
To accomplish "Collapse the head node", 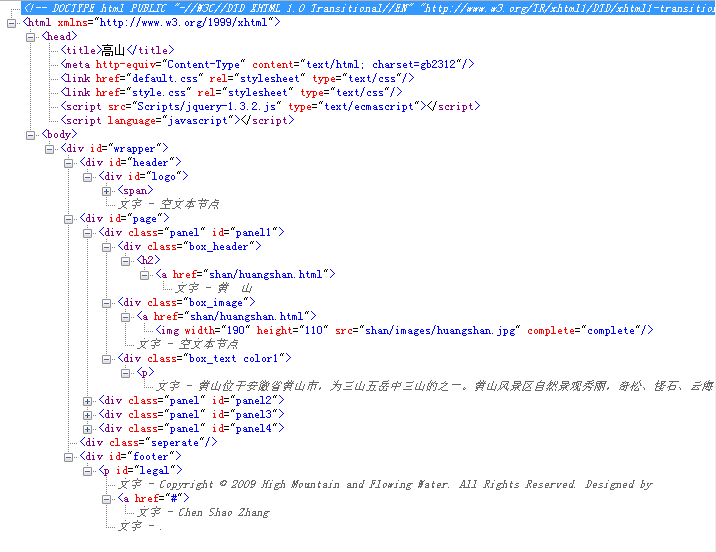I will click(31, 37).
